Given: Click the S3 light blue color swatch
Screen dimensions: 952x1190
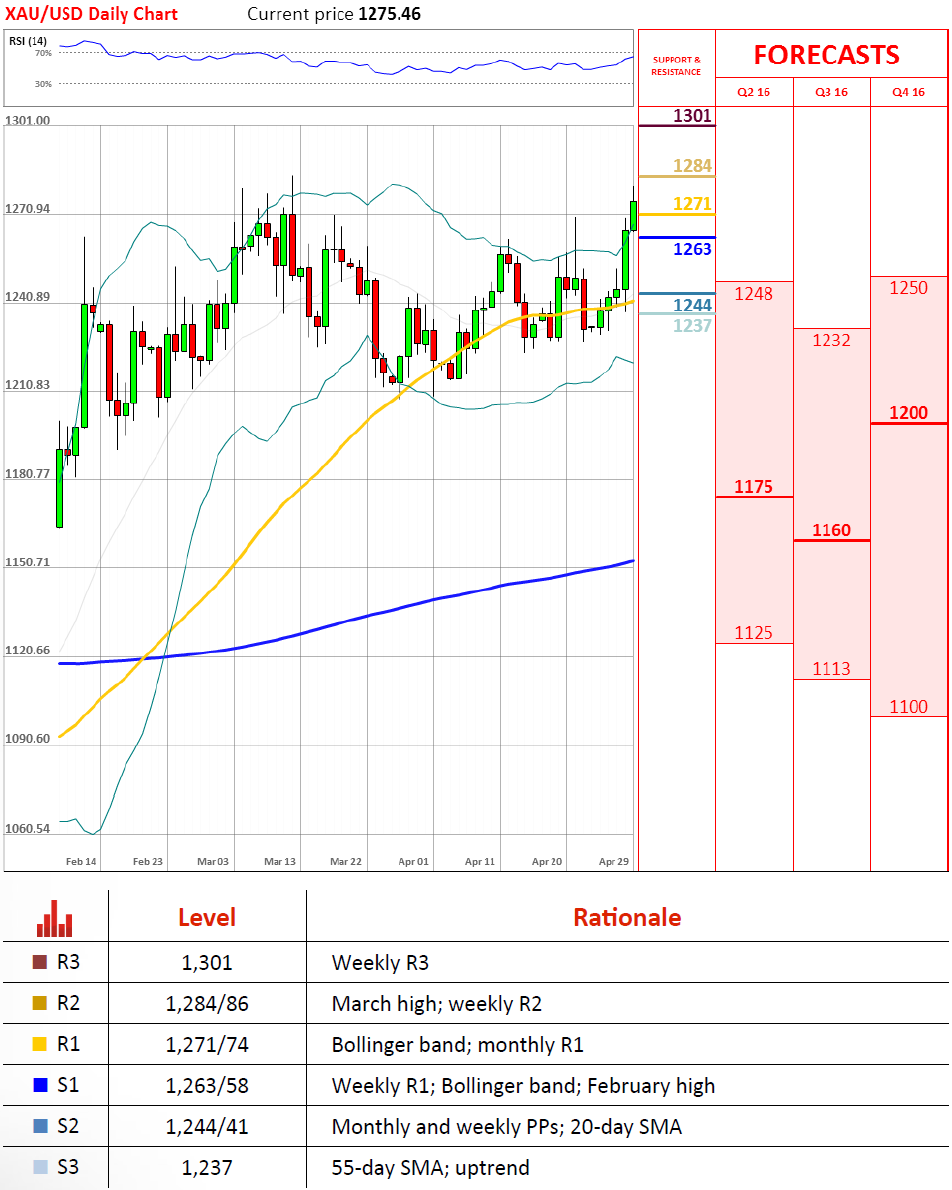Looking at the screenshot, I should click(x=40, y=1167).
